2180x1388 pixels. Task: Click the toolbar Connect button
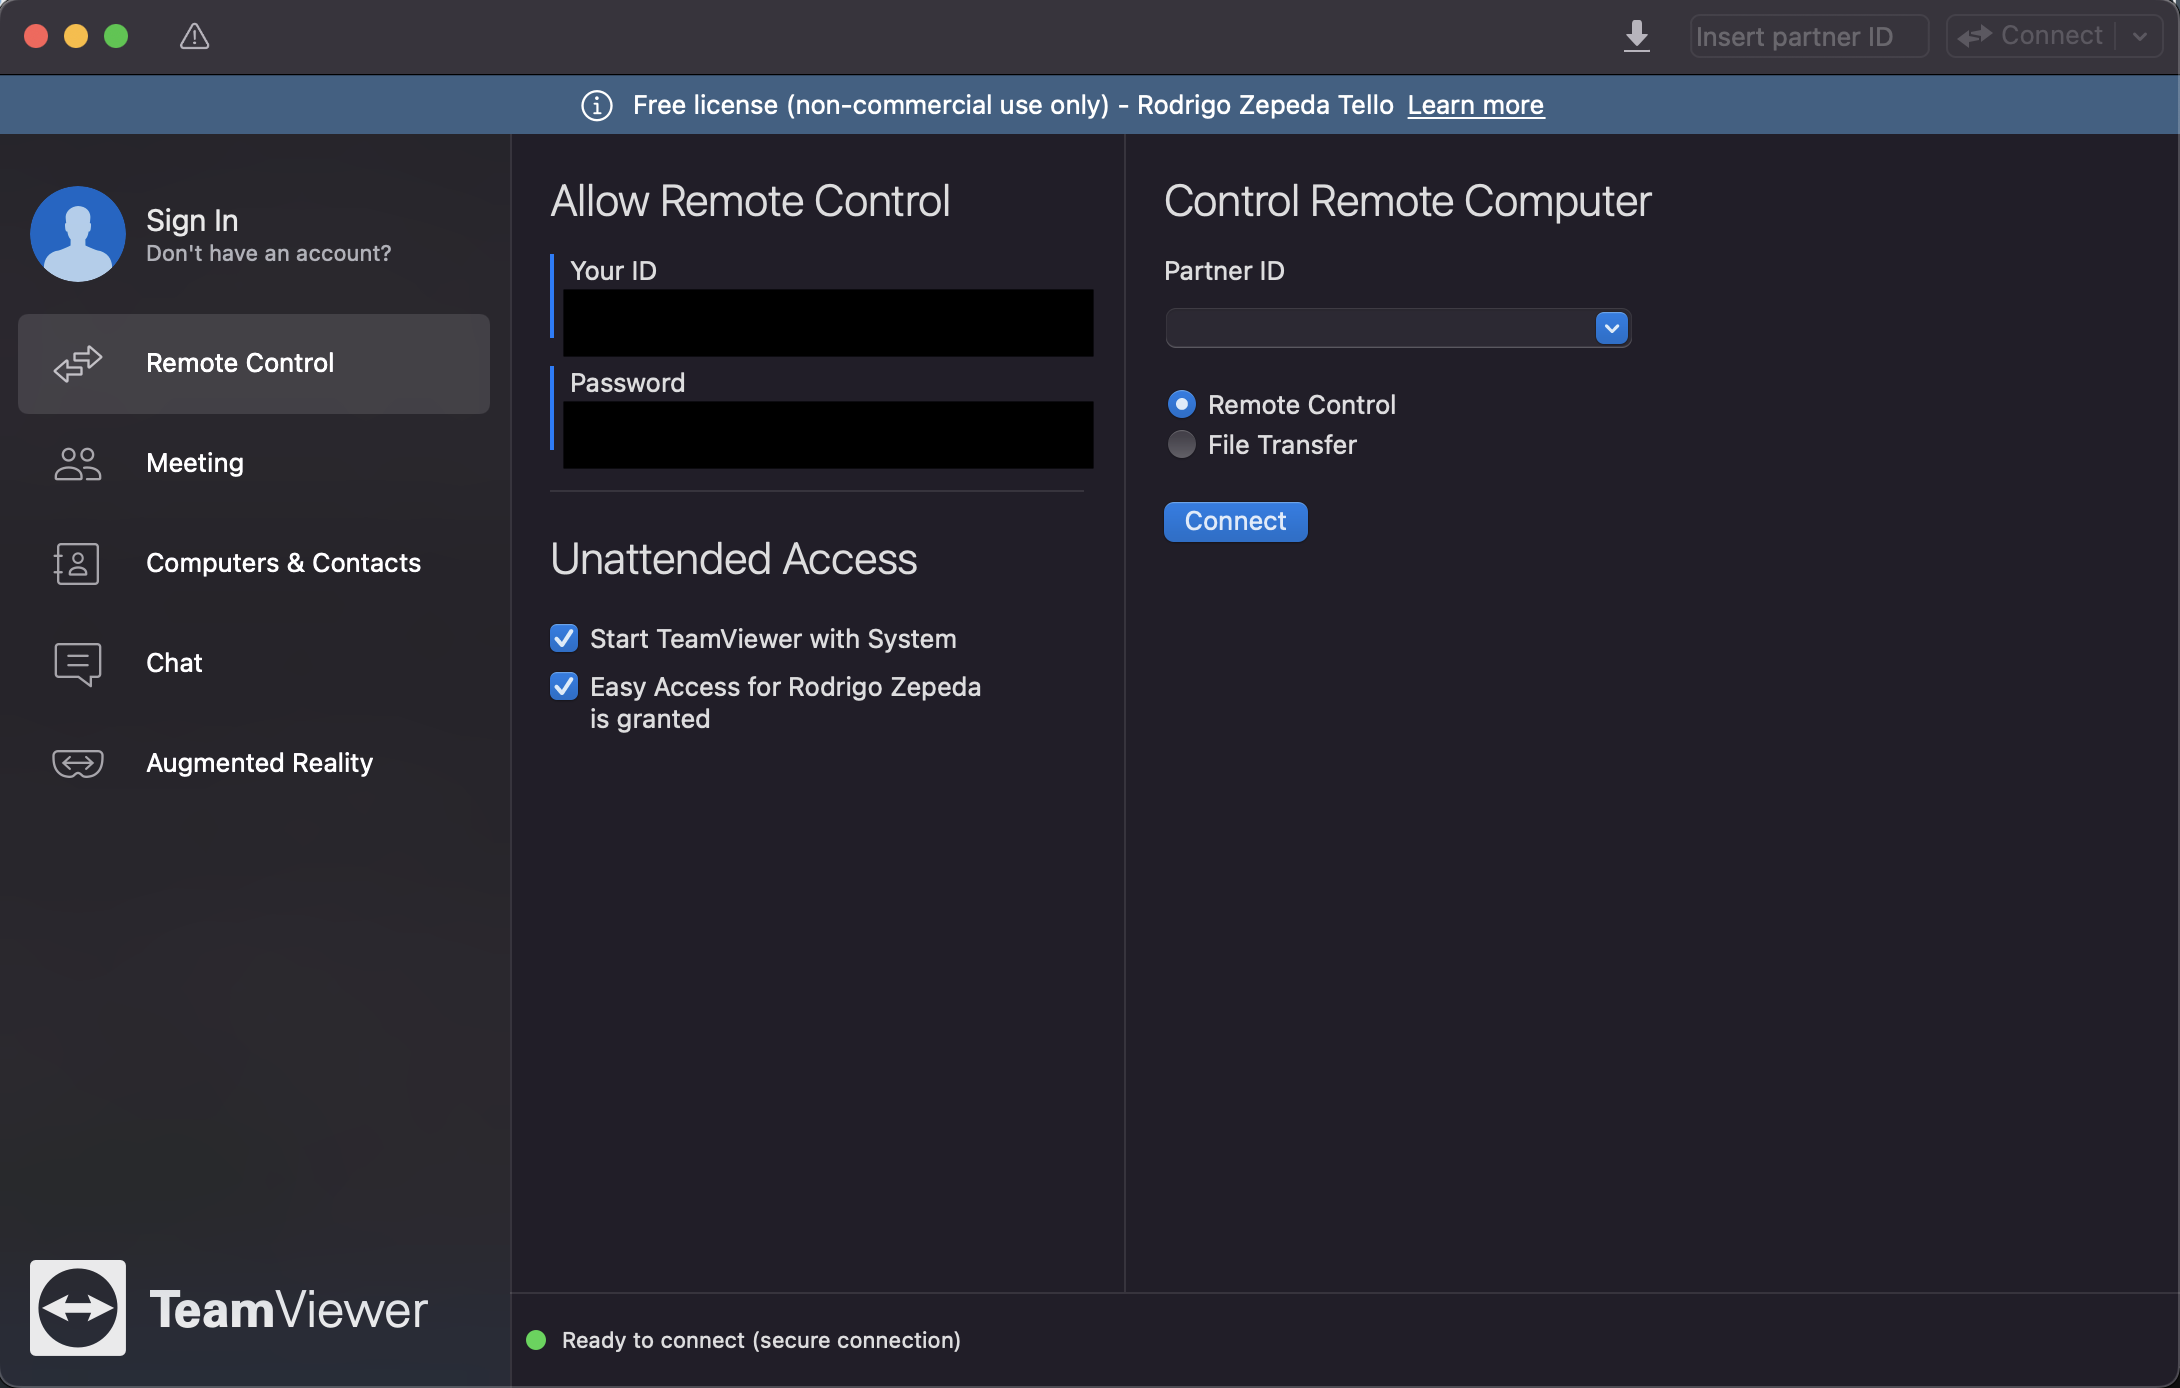pos(2030,37)
